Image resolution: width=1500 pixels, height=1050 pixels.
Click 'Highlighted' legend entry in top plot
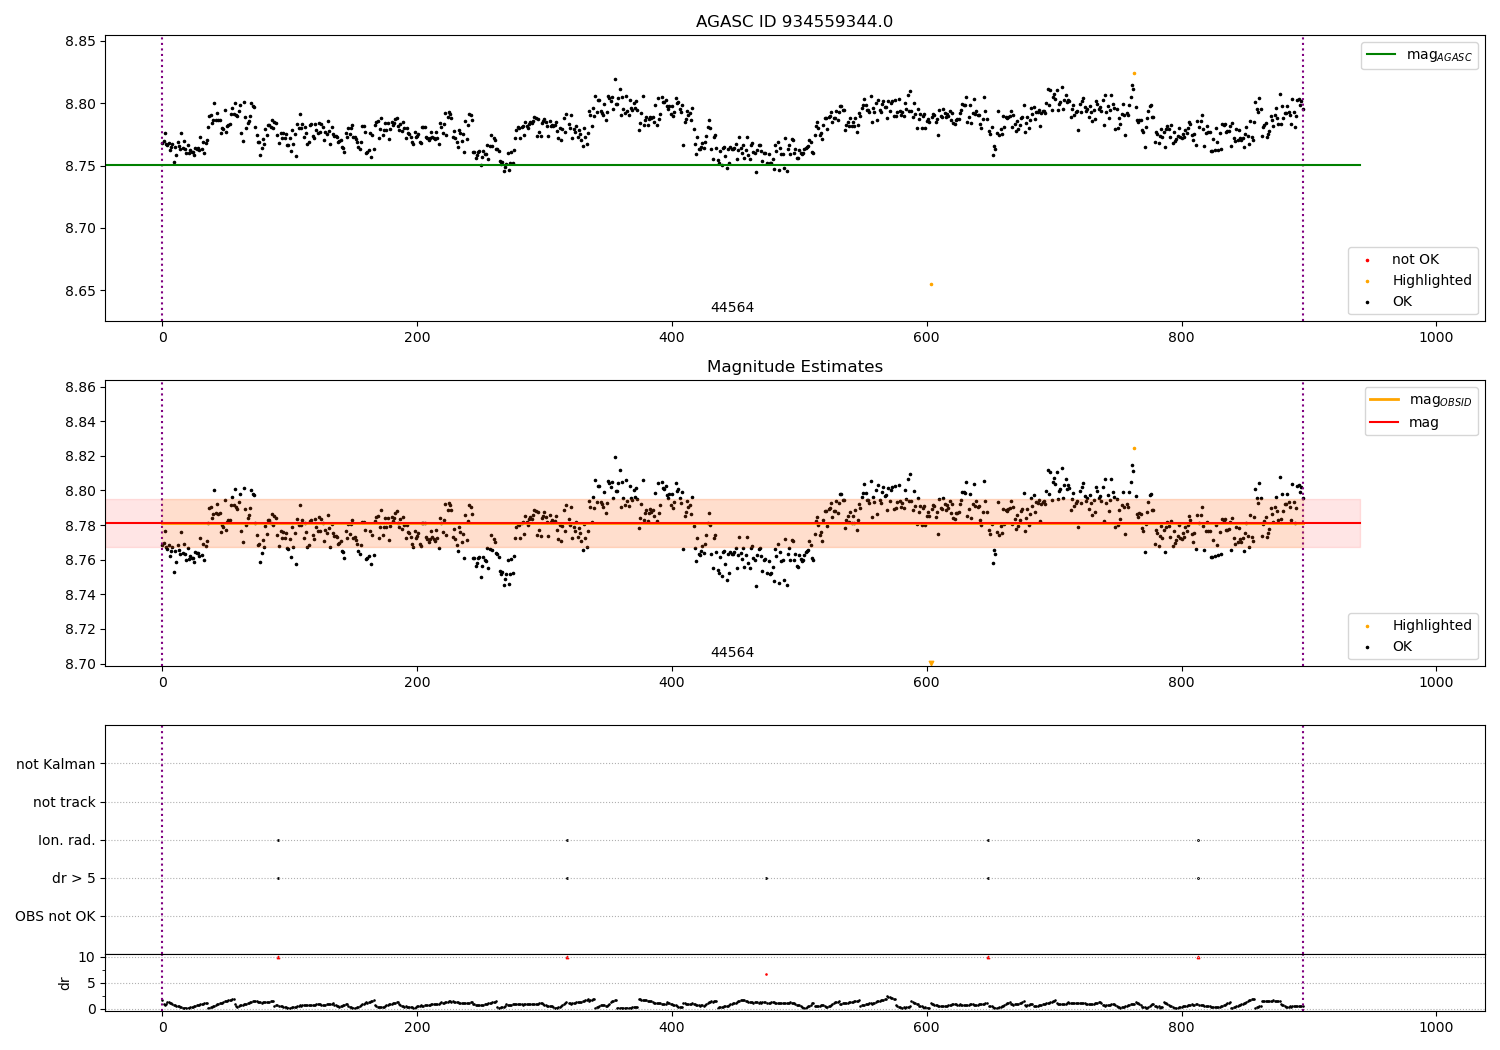(x=1432, y=281)
